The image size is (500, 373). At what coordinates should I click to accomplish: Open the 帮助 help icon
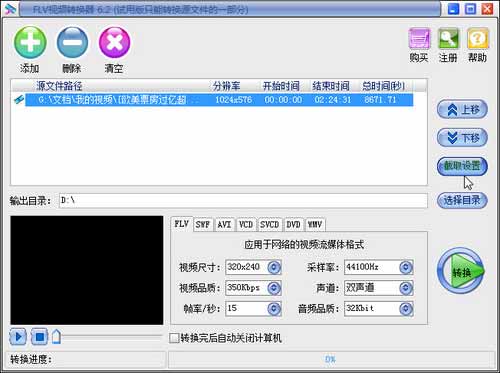point(478,39)
